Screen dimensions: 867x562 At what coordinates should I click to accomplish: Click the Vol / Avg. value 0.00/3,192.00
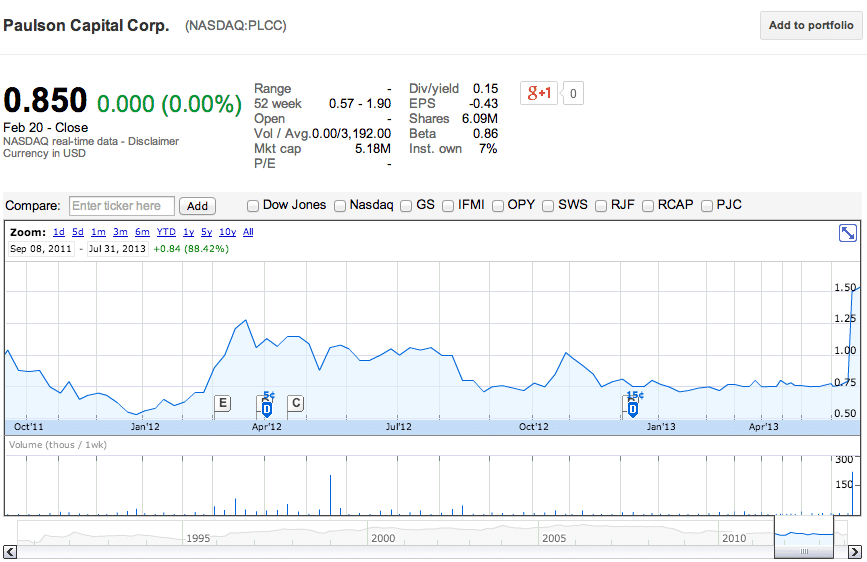(x=351, y=133)
